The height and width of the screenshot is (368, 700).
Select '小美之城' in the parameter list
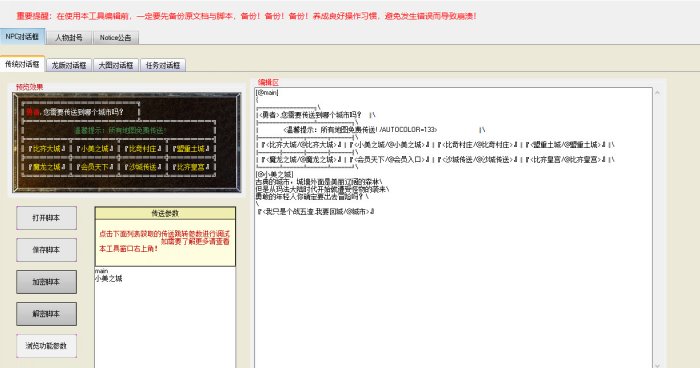(108, 279)
